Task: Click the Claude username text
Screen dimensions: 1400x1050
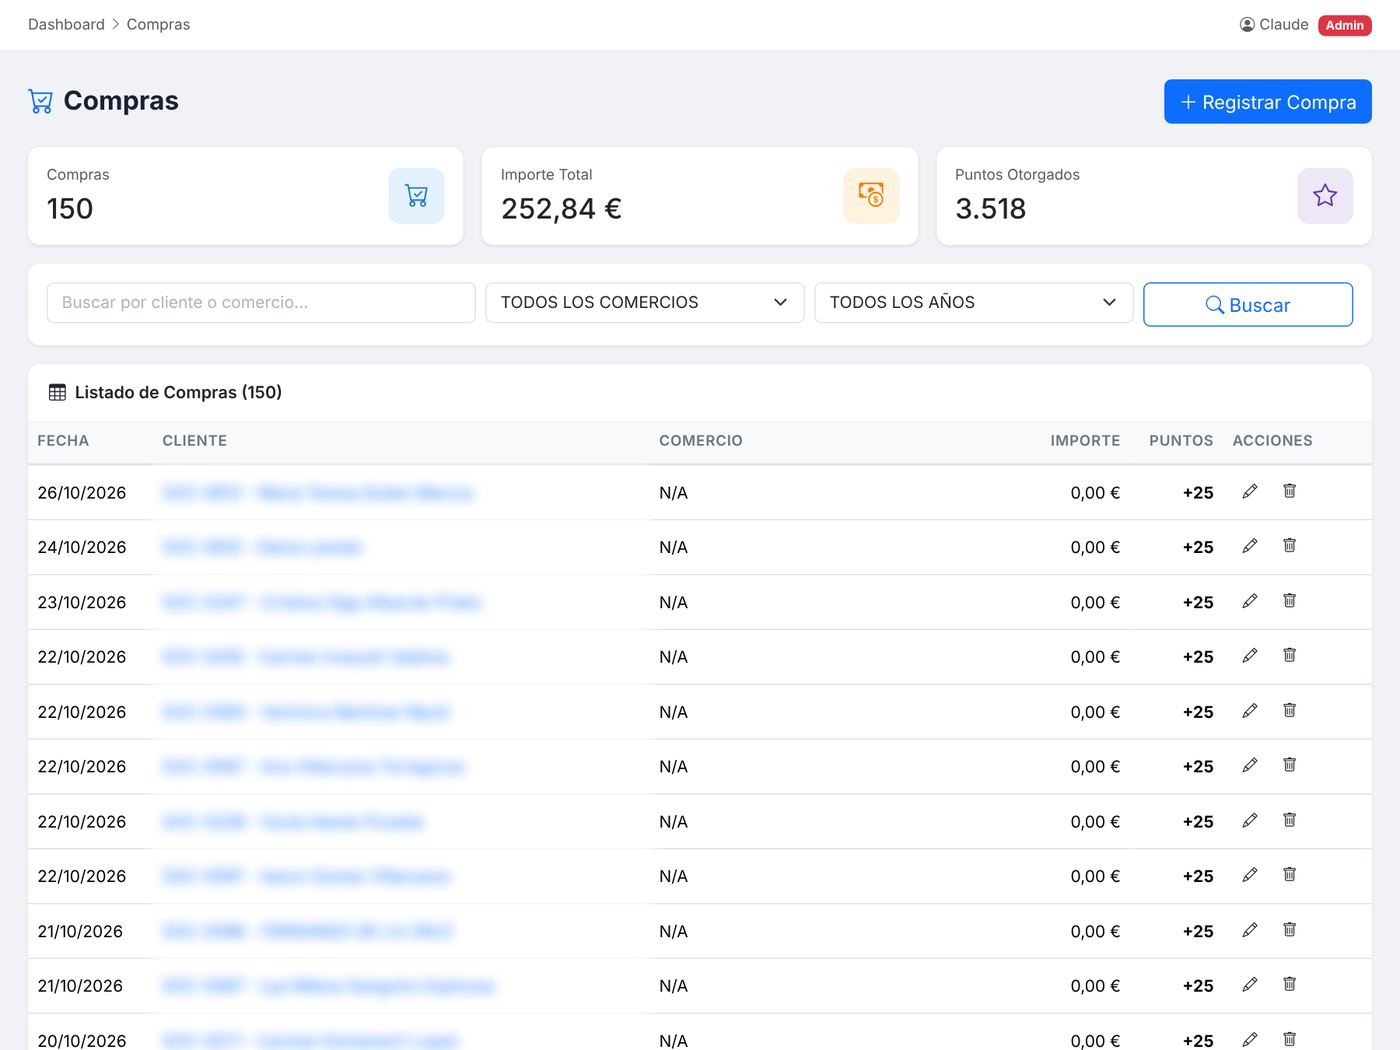Action: [1284, 24]
